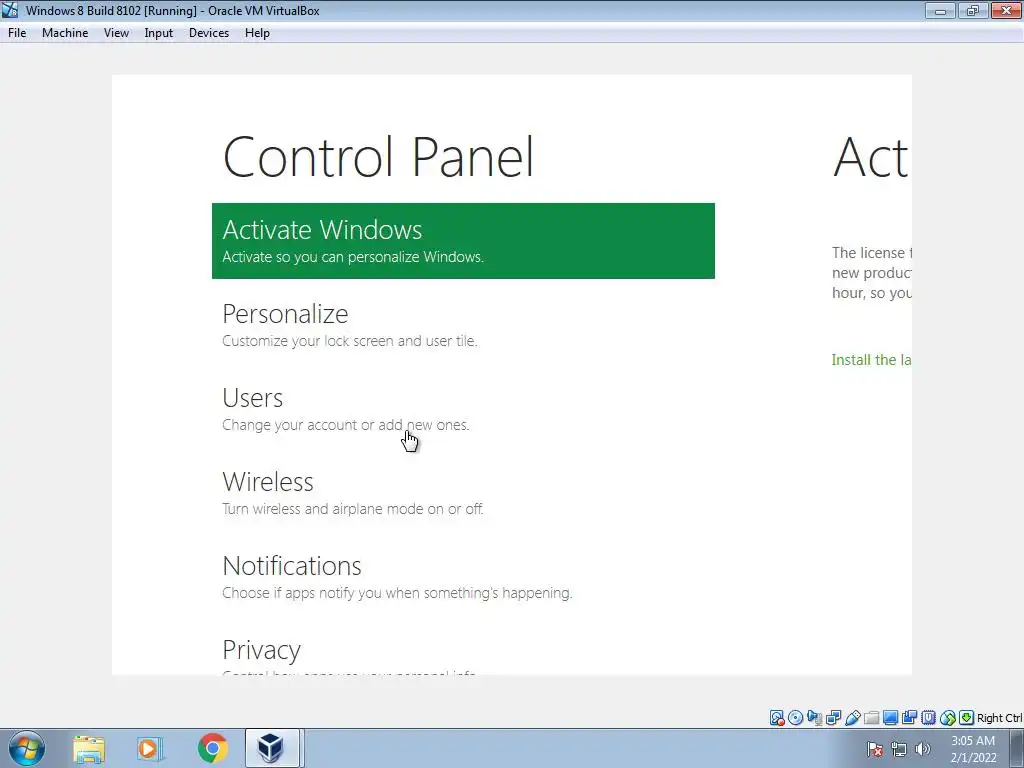1024x768 pixels.
Task: Click the CPU virtualization chip indicator
Action: [928, 718]
